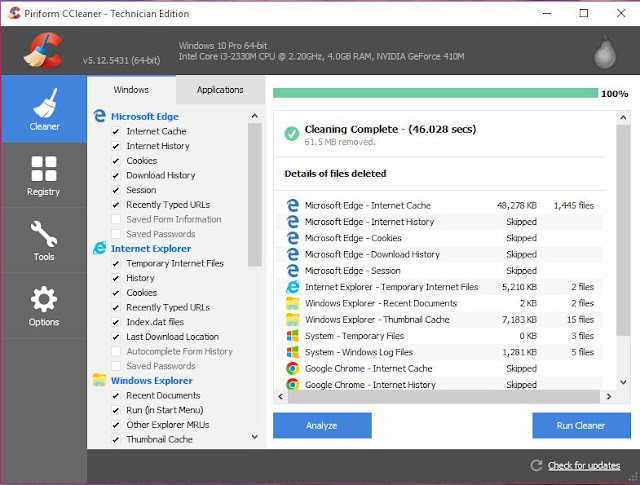Screen dimensions: 640x485
Task: Toggle Last Download Location checkbox
Action: point(116,337)
